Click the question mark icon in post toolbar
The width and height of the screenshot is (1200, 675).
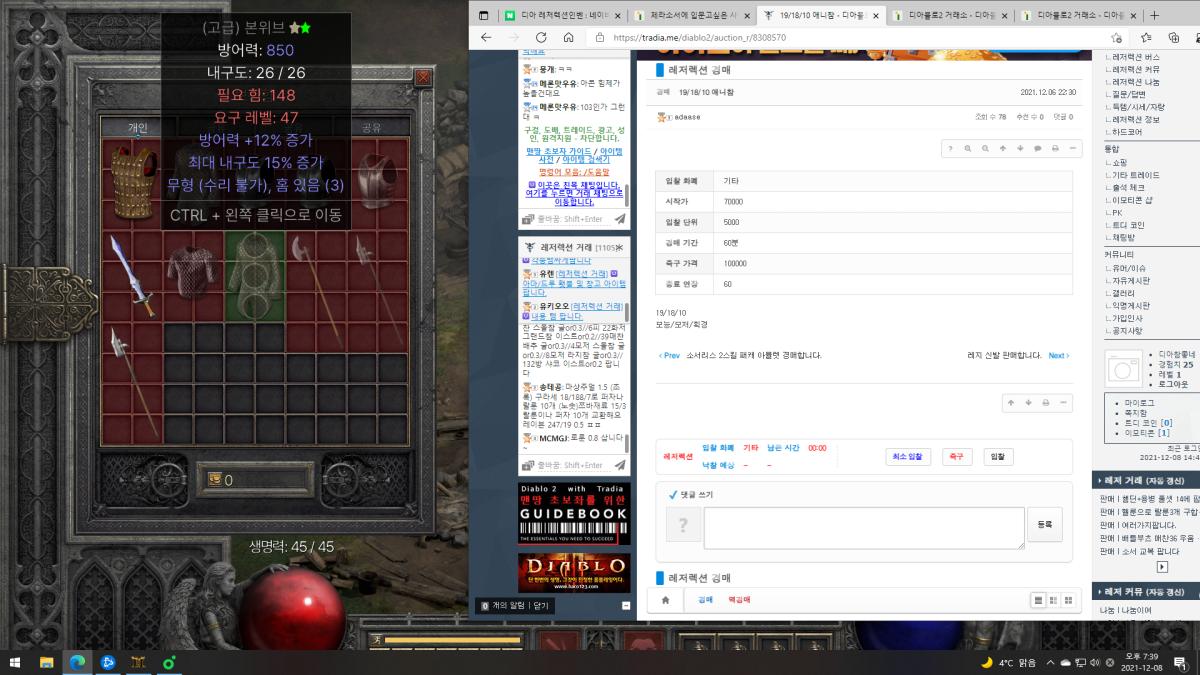pyautogui.click(x=950, y=148)
